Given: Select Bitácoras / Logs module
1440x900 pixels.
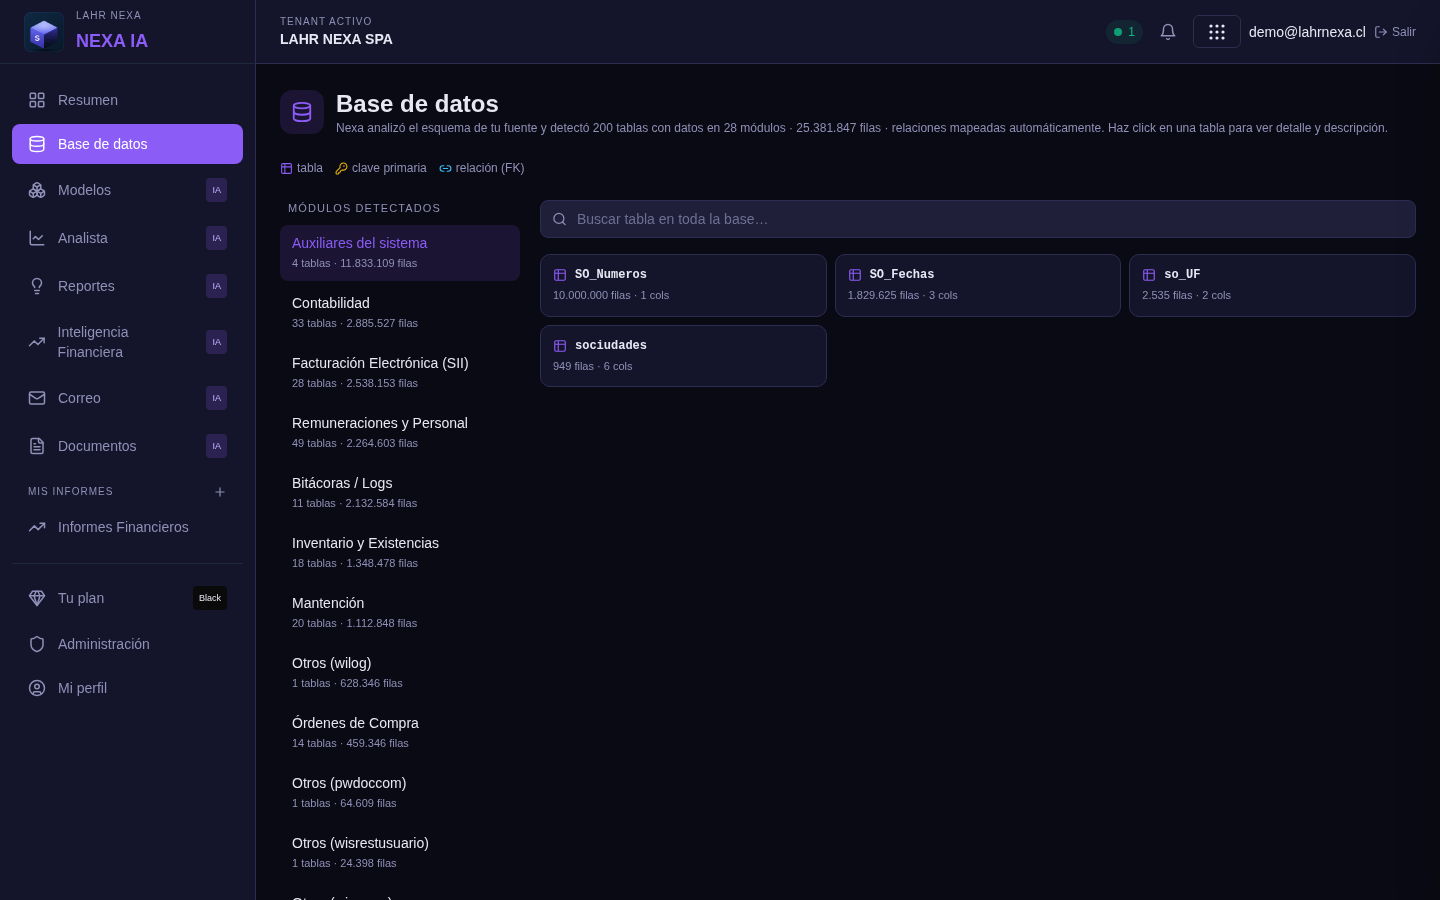Looking at the screenshot, I should pyautogui.click(x=400, y=493).
